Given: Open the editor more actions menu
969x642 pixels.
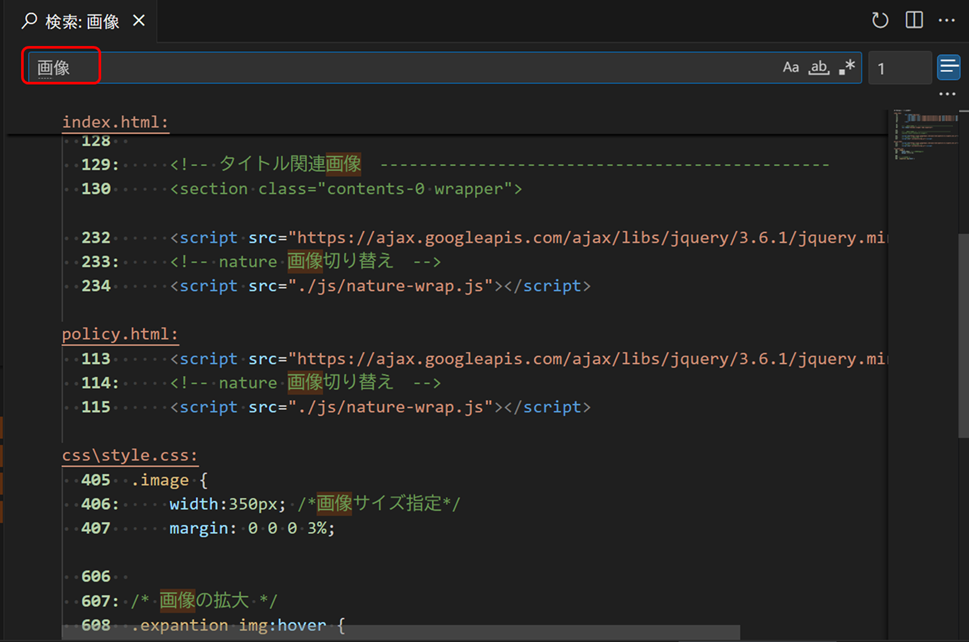Looking at the screenshot, I should point(947,20).
